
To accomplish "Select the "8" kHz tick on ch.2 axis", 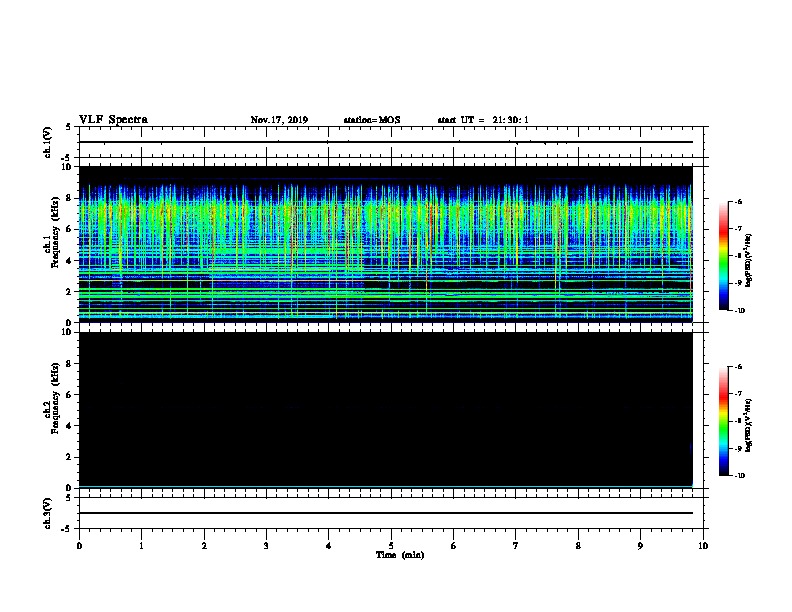I will point(70,364).
